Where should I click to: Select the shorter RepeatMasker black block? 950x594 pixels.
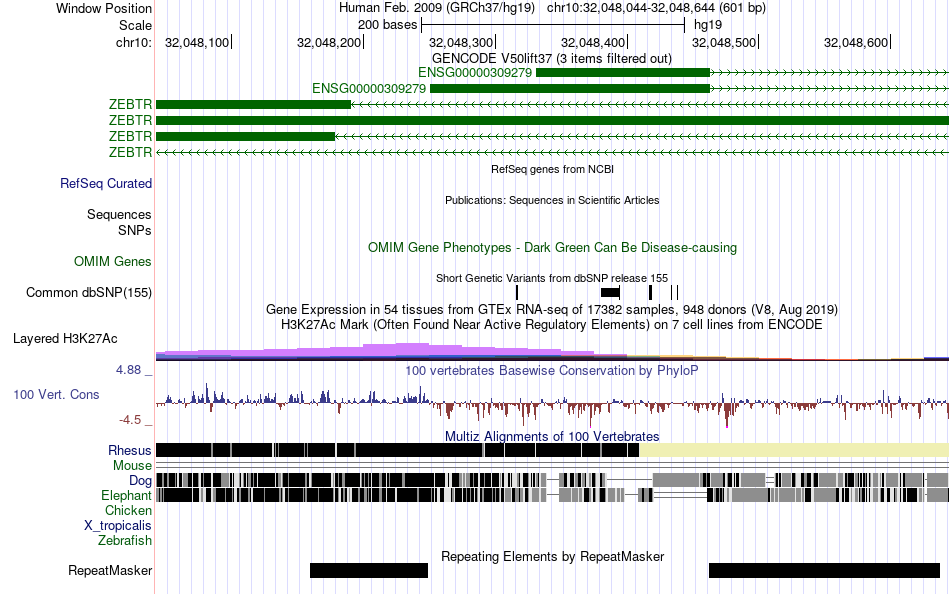click(x=369, y=570)
